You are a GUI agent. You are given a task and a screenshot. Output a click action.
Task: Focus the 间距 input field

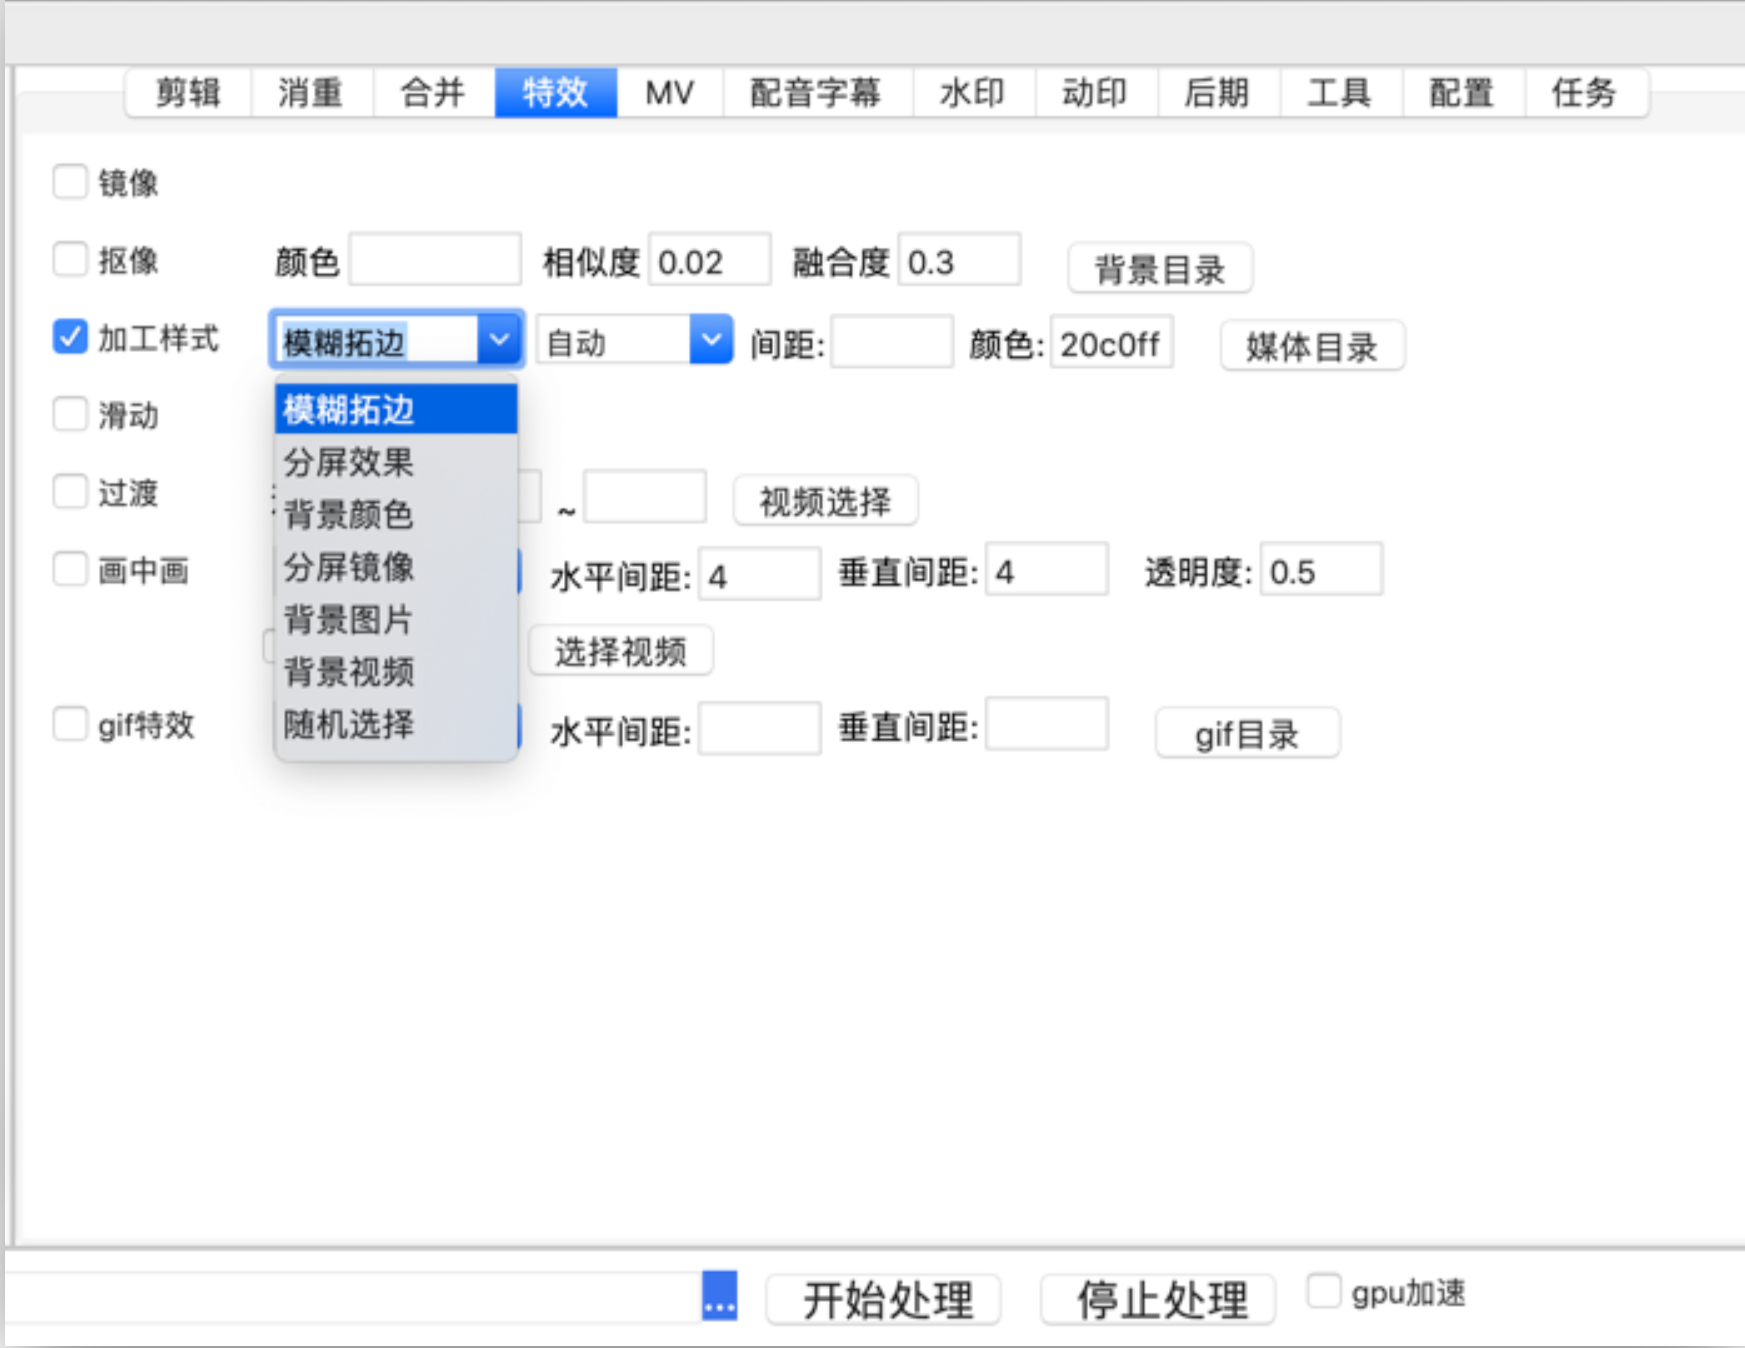tap(892, 342)
